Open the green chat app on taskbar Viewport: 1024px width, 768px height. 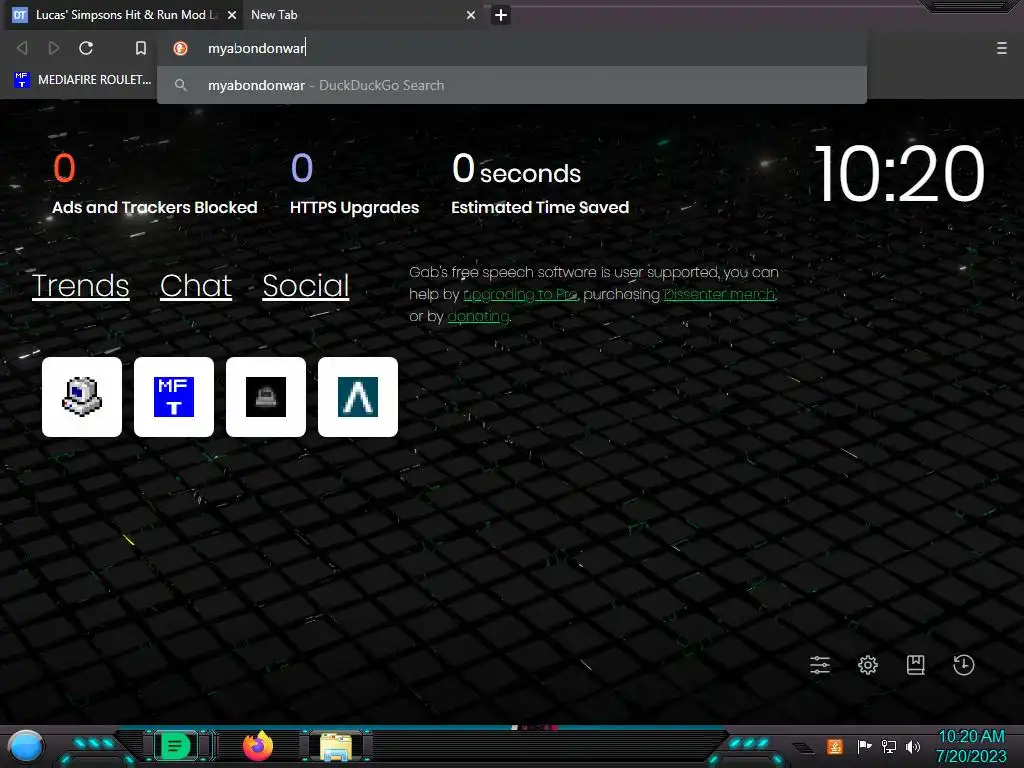pyautogui.click(x=175, y=746)
